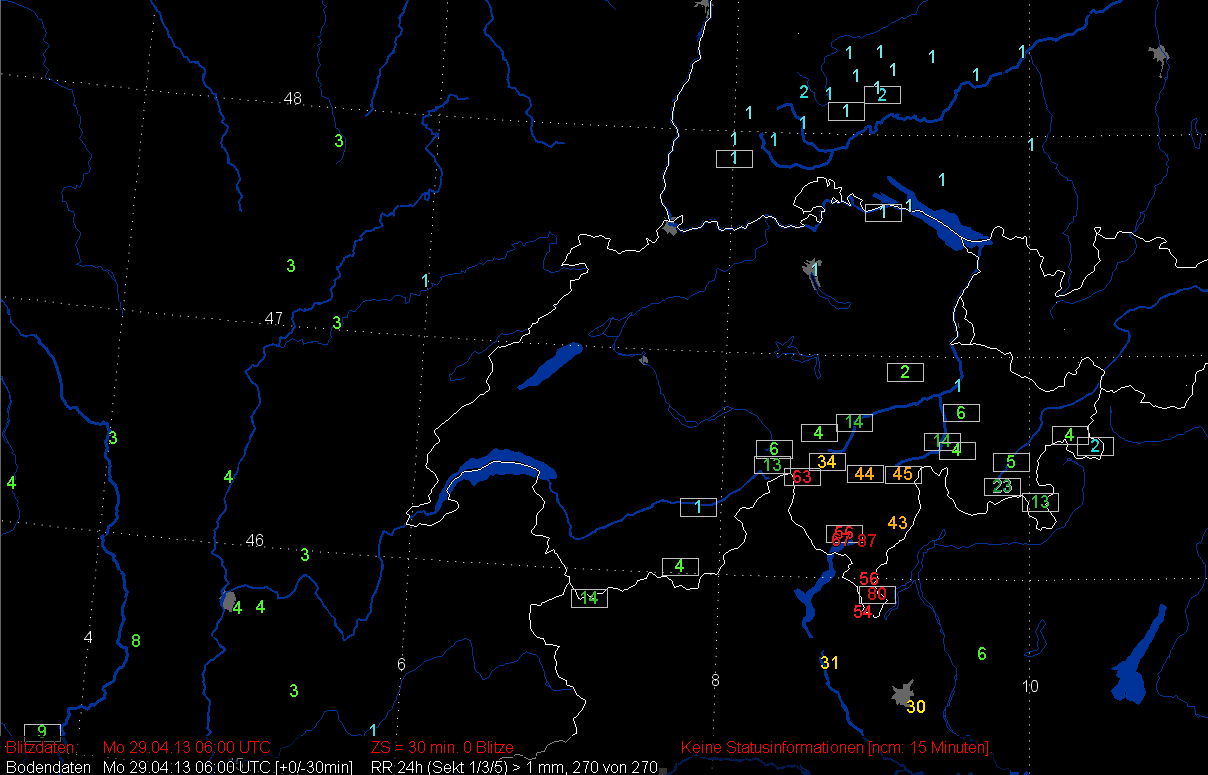Click the orange 44 boxed station value
The image size is (1208, 775).
pos(865,474)
